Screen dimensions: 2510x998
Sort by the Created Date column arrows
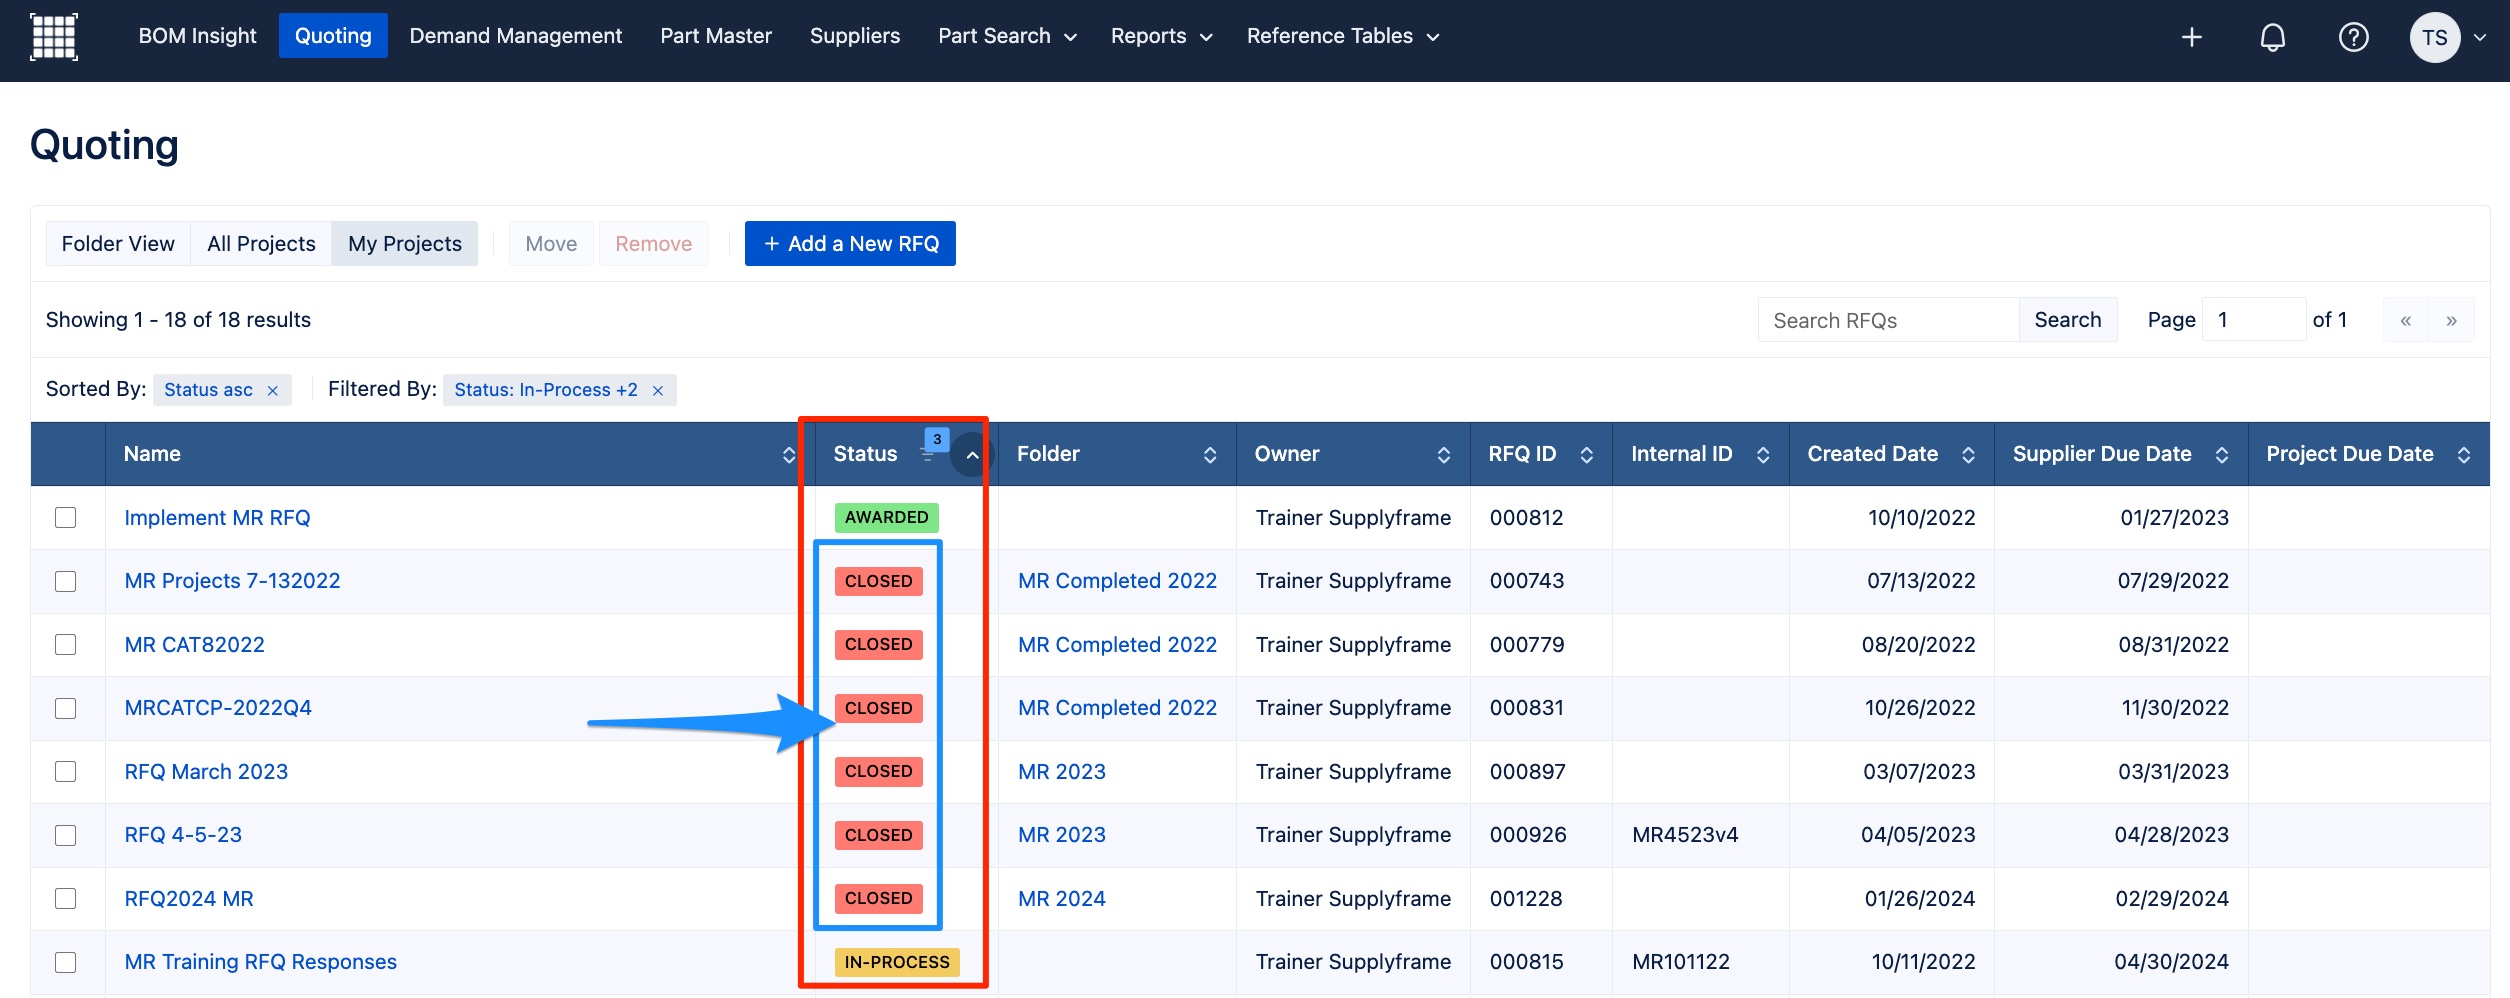click(x=1967, y=455)
